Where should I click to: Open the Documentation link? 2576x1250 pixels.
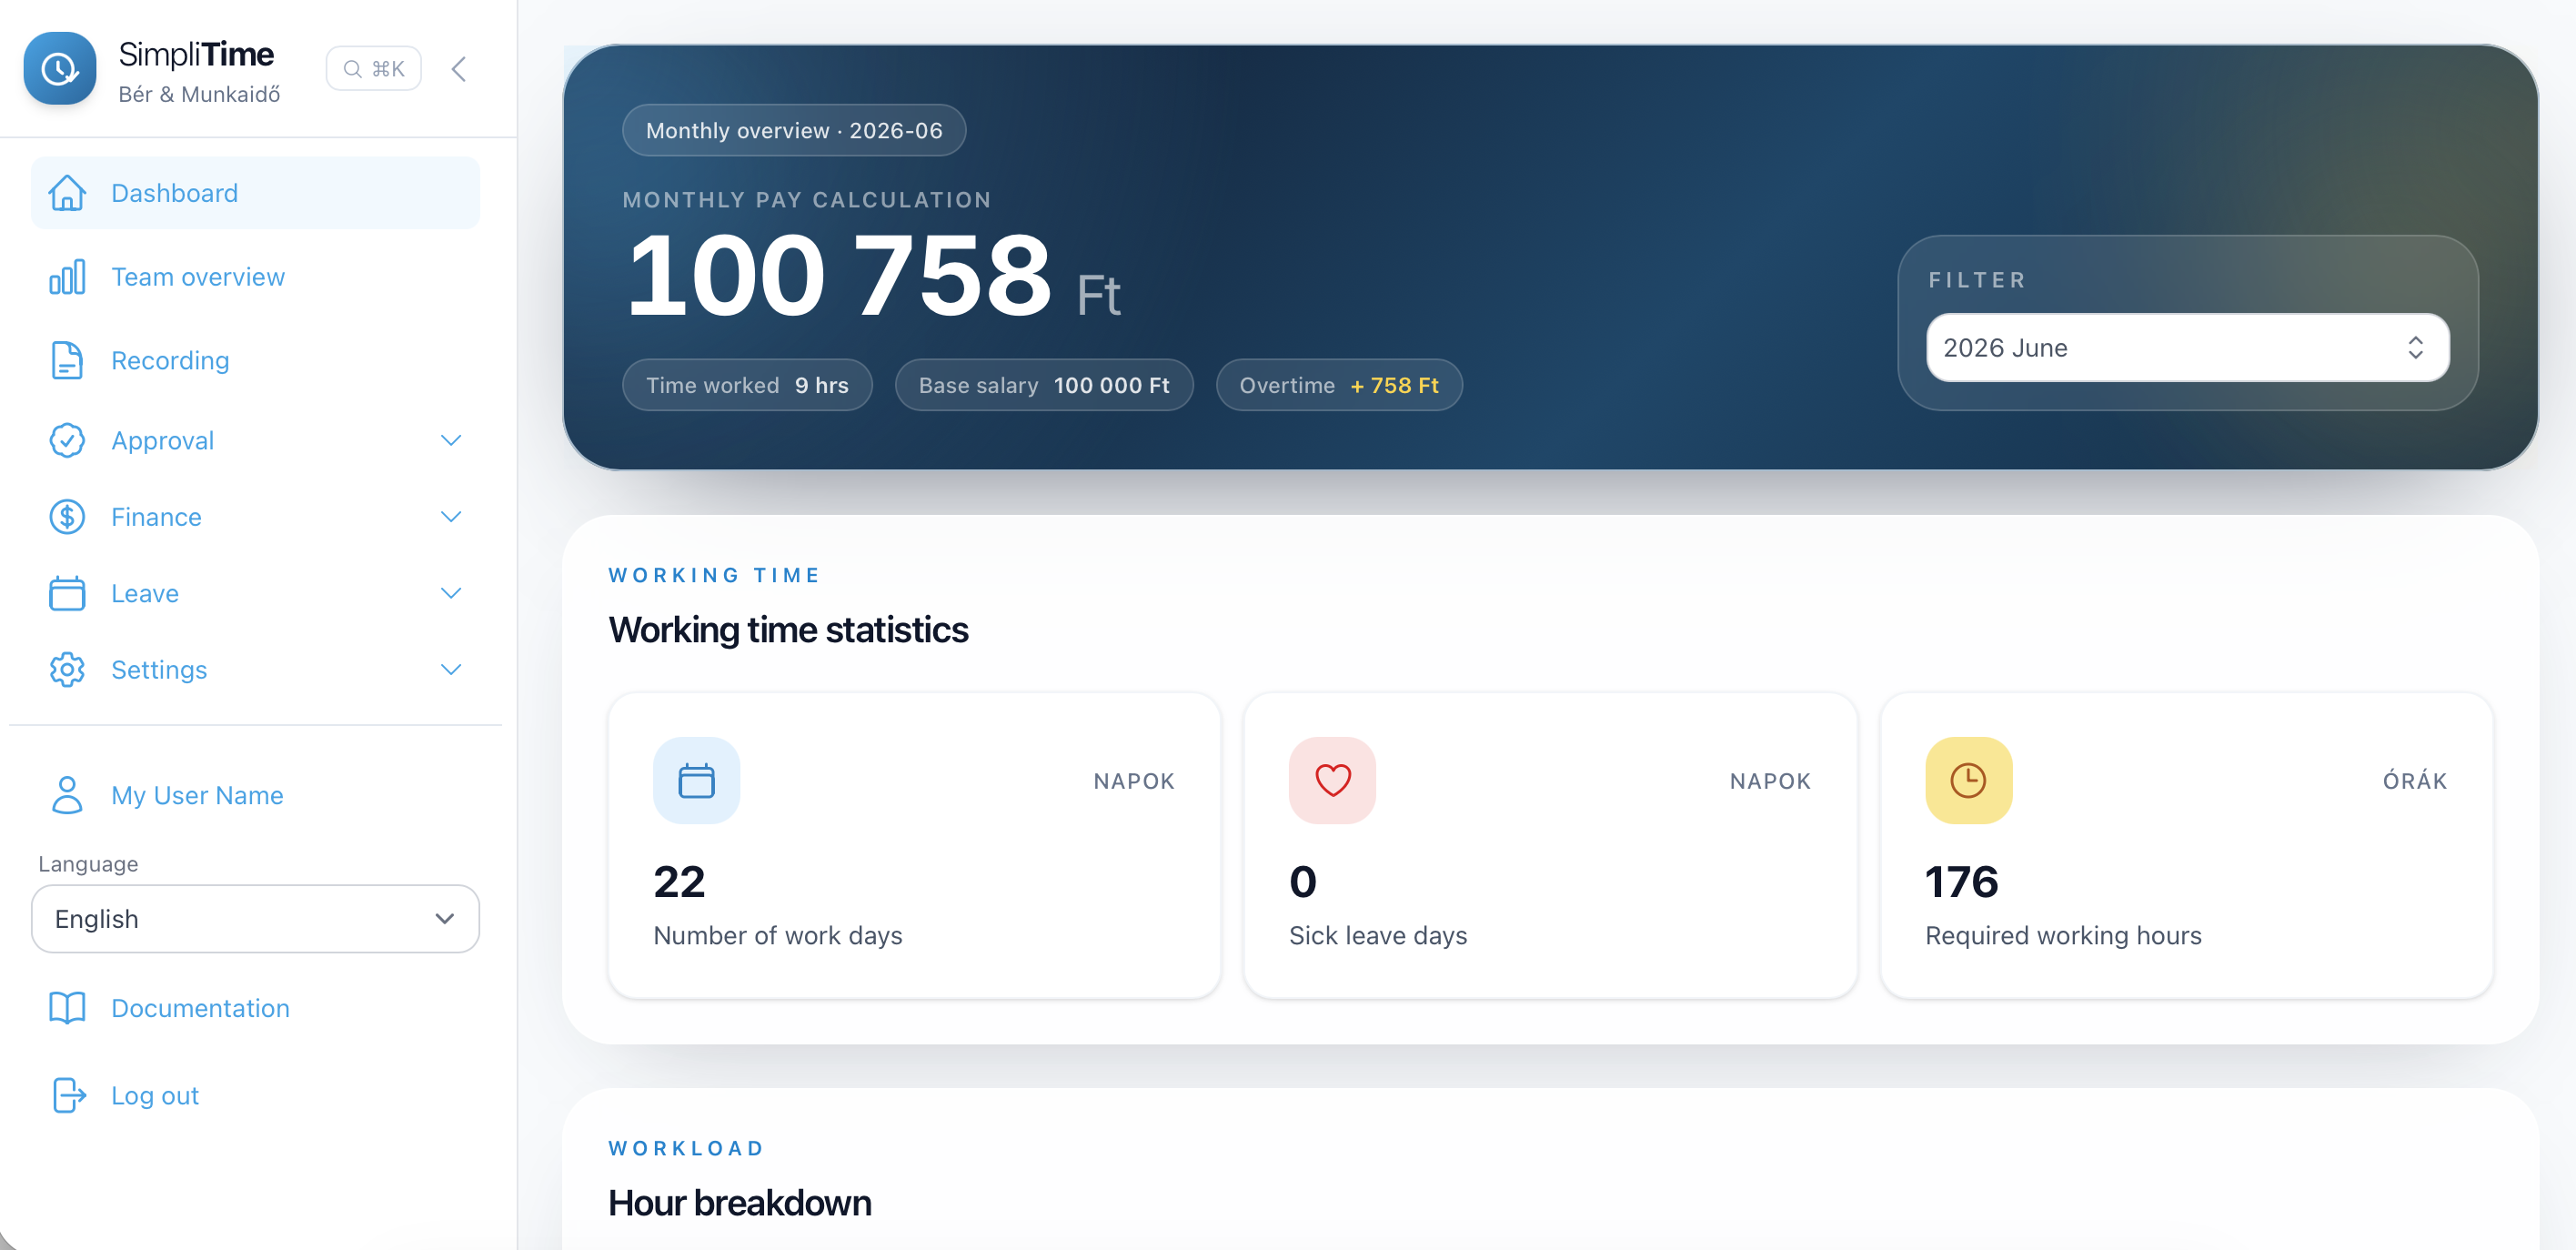[200, 1008]
